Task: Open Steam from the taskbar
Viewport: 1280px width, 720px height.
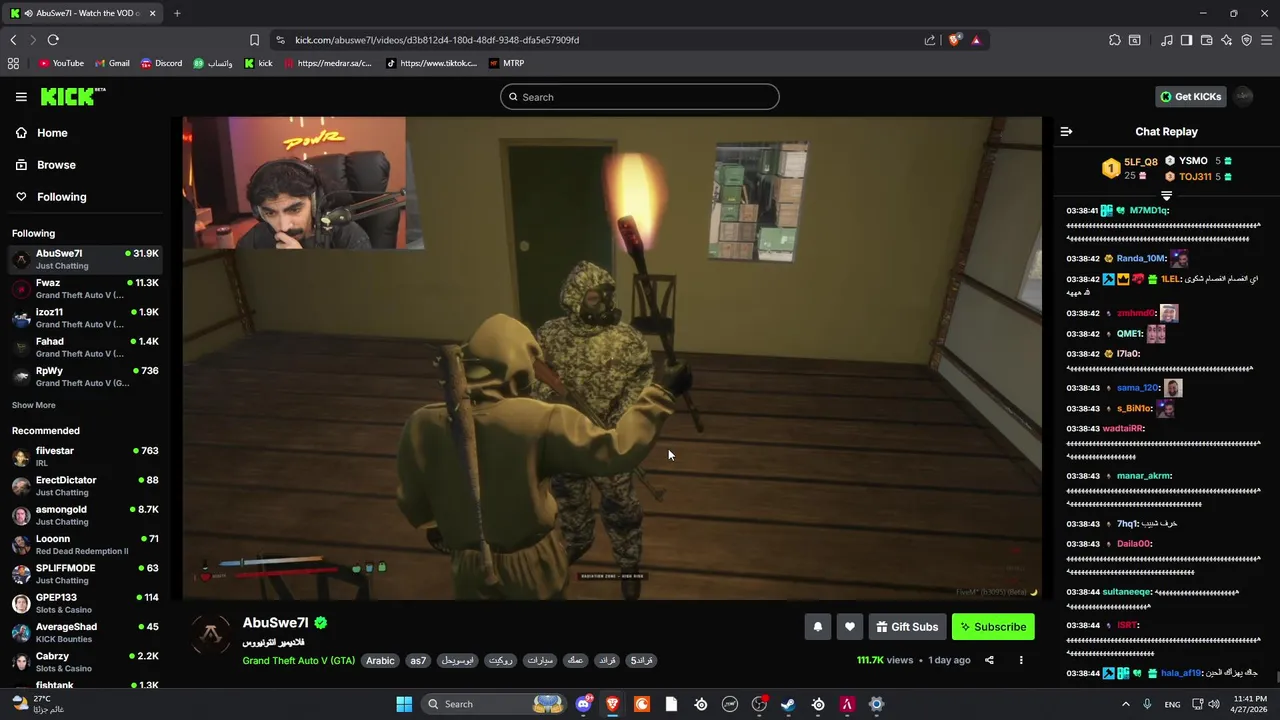Action: [x=788, y=704]
